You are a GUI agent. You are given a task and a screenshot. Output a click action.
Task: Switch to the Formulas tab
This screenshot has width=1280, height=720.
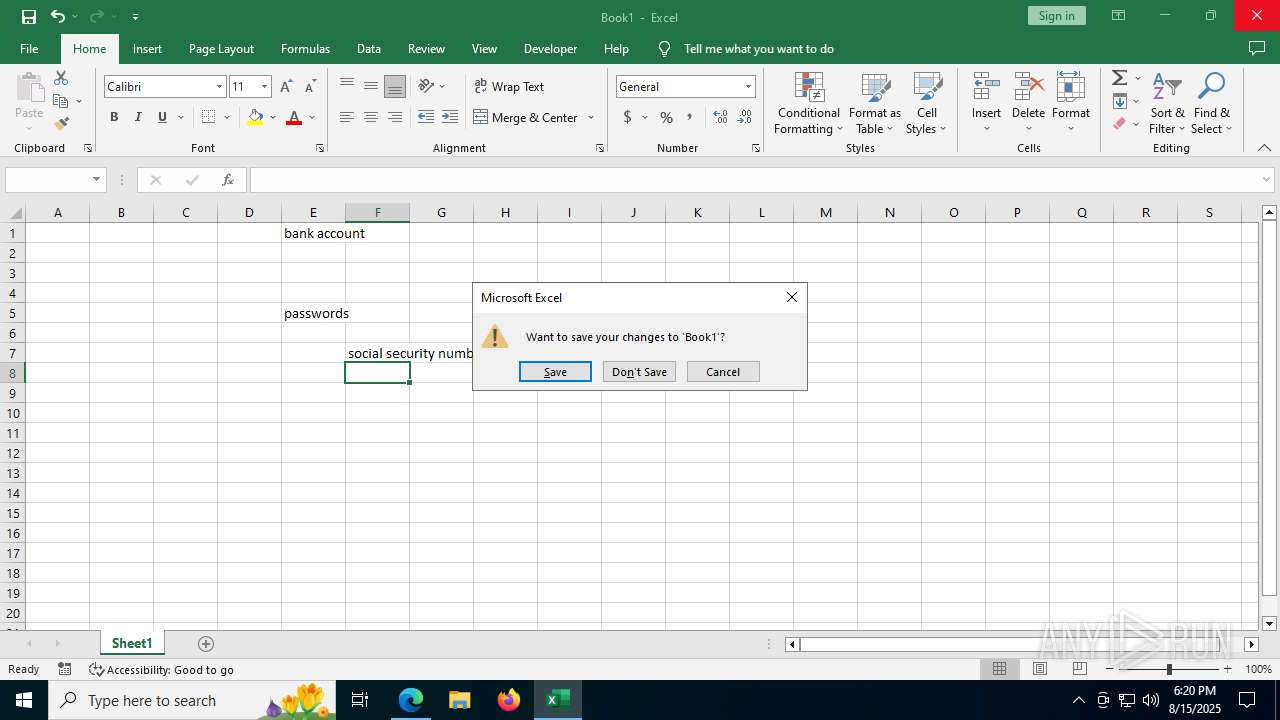pos(305,48)
